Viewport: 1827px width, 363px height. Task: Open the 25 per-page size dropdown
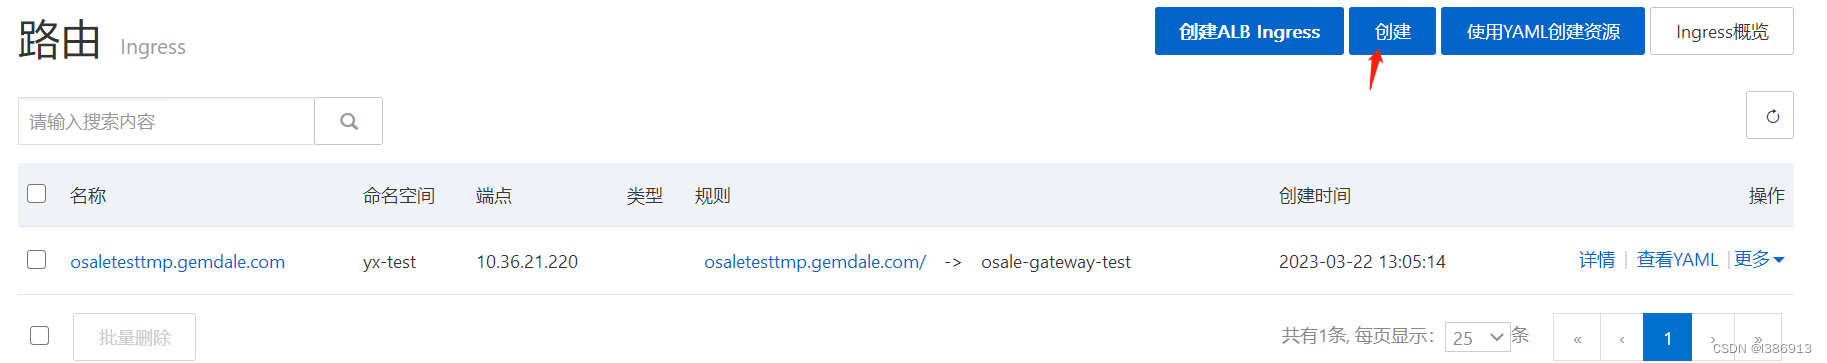1478,337
